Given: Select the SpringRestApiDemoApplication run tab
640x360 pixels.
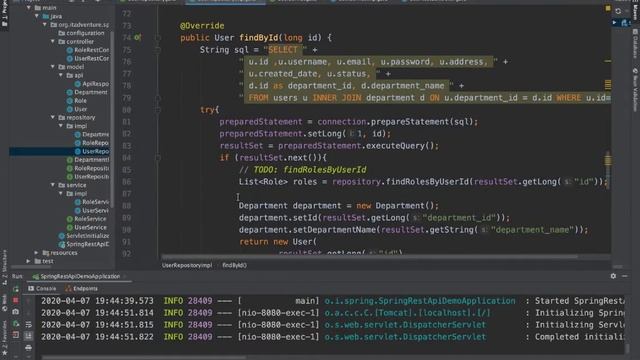Looking at the screenshot, I should tap(77, 276).
